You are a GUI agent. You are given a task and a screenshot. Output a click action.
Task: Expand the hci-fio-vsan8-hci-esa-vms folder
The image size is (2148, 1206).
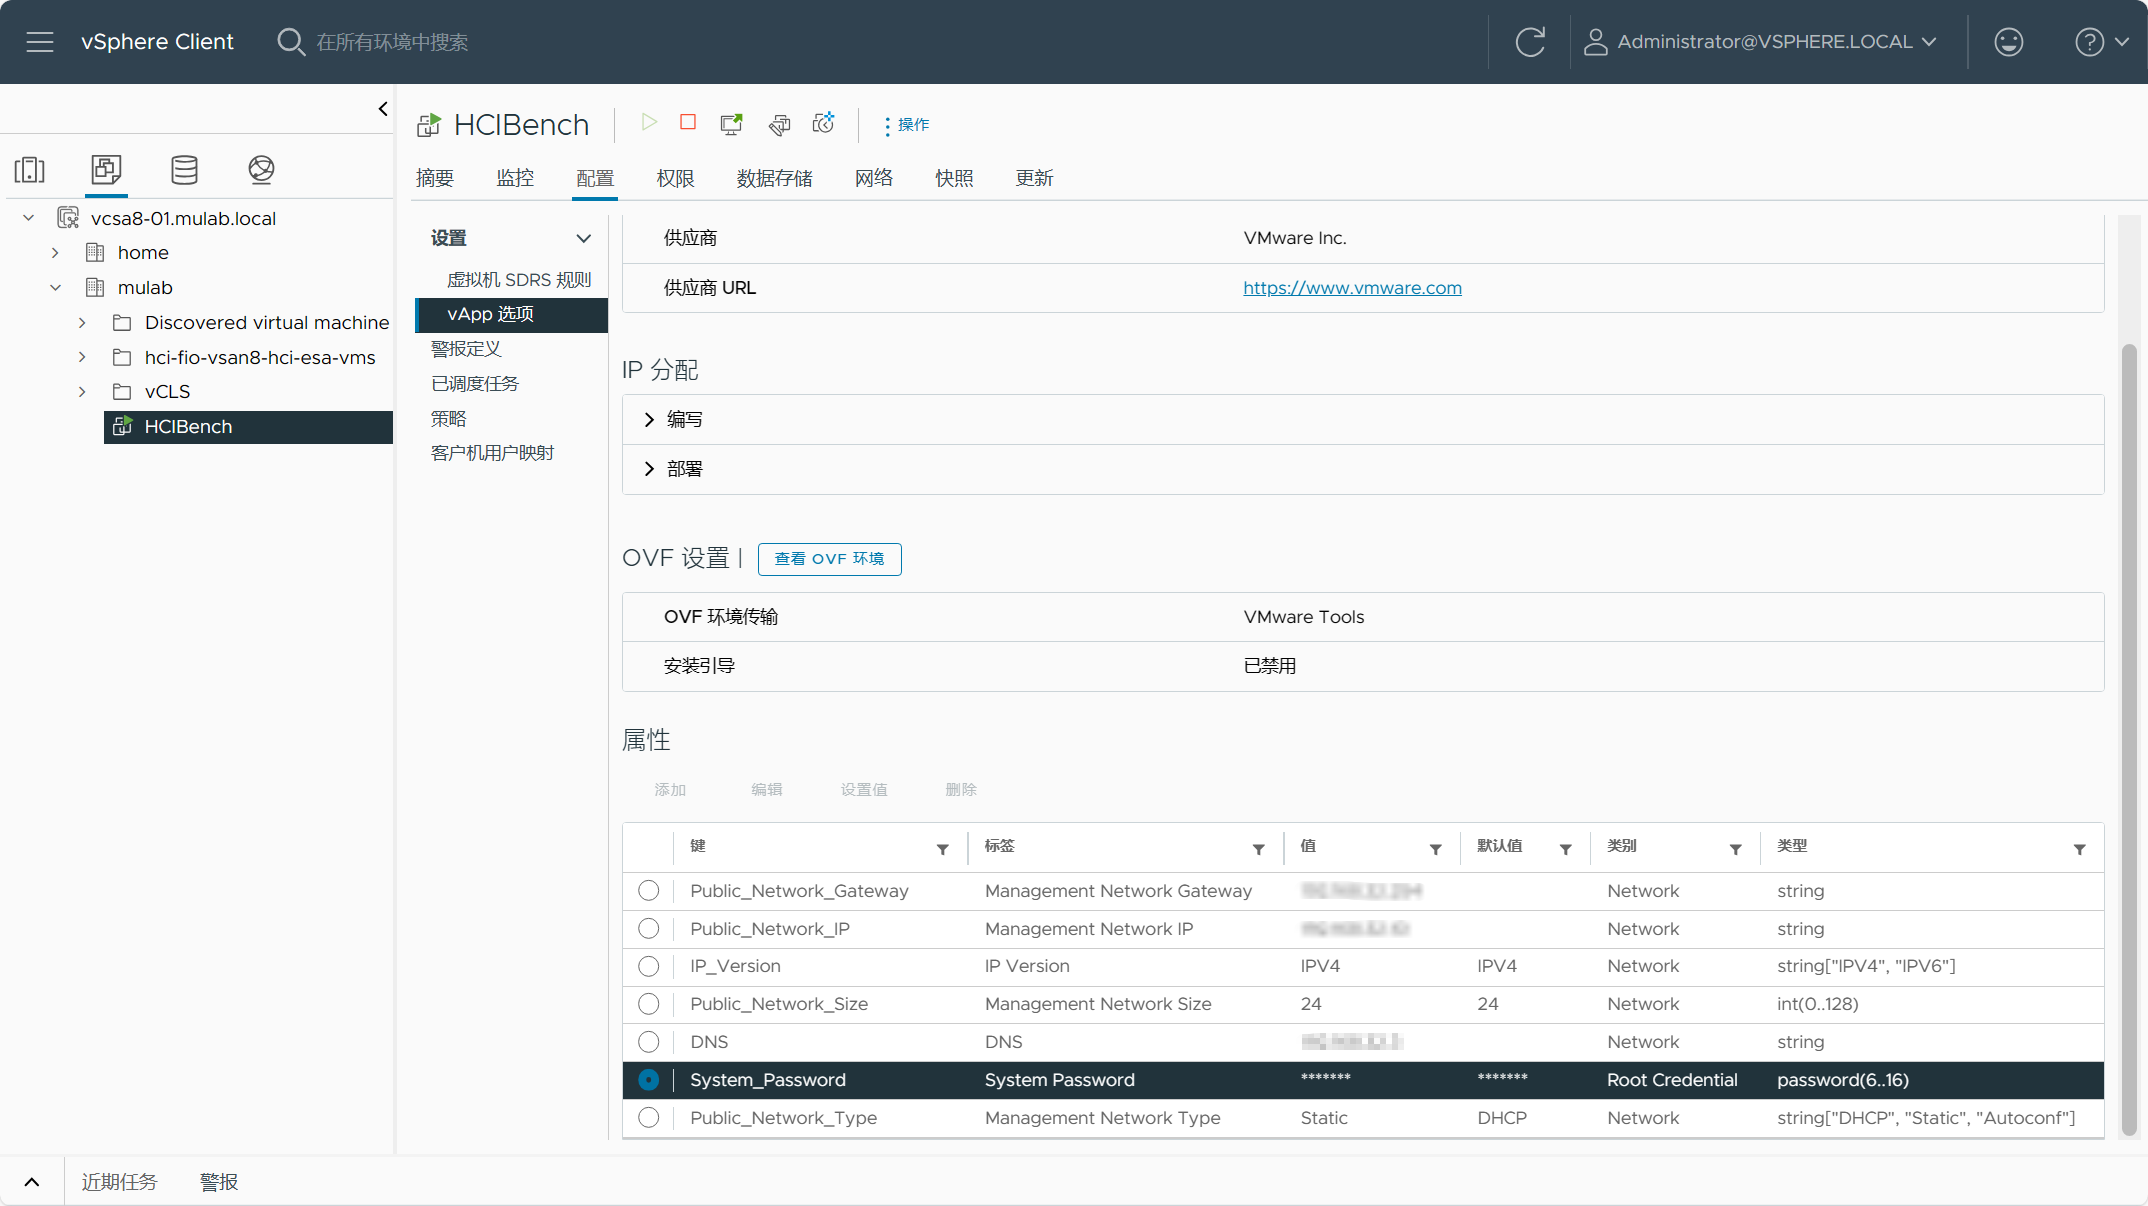pos(82,357)
